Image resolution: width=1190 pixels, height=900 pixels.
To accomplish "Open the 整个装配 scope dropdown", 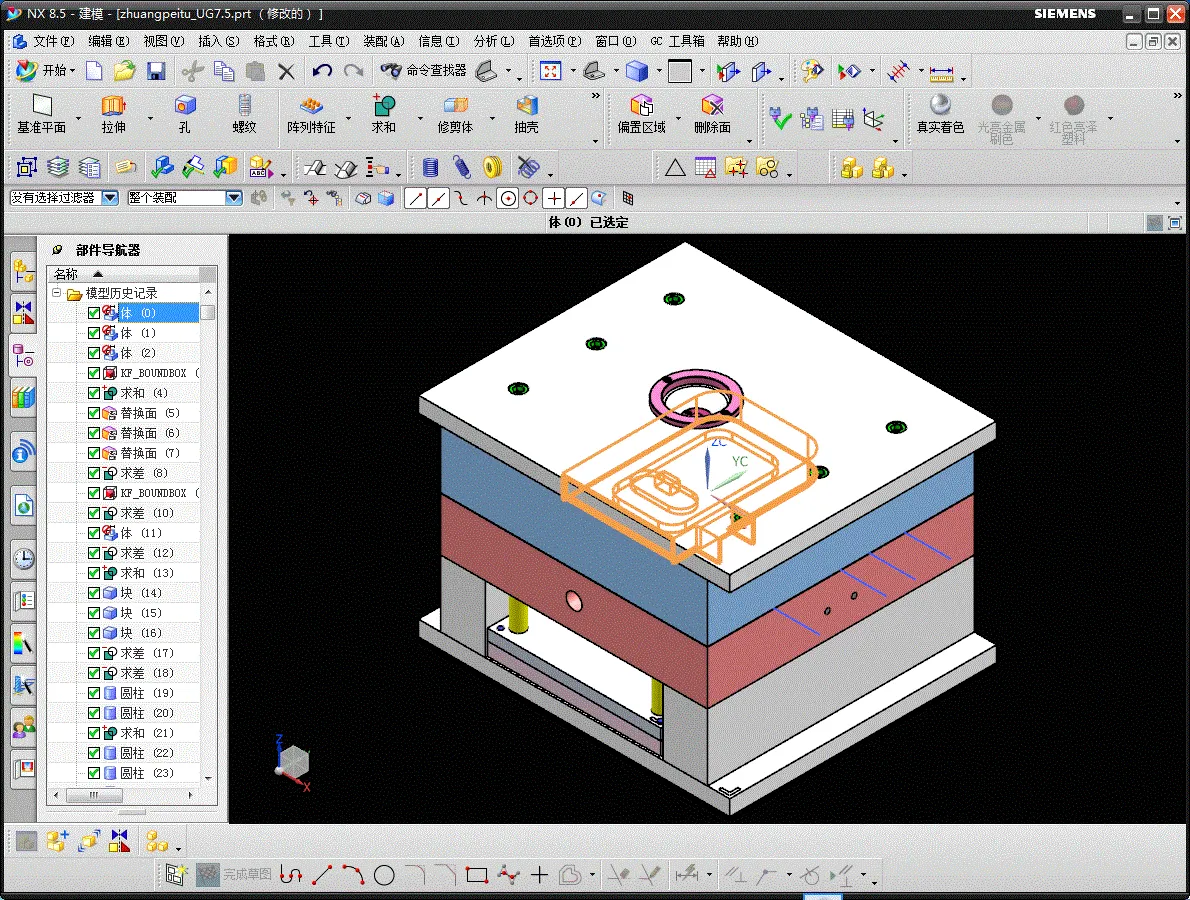I will click(234, 198).
